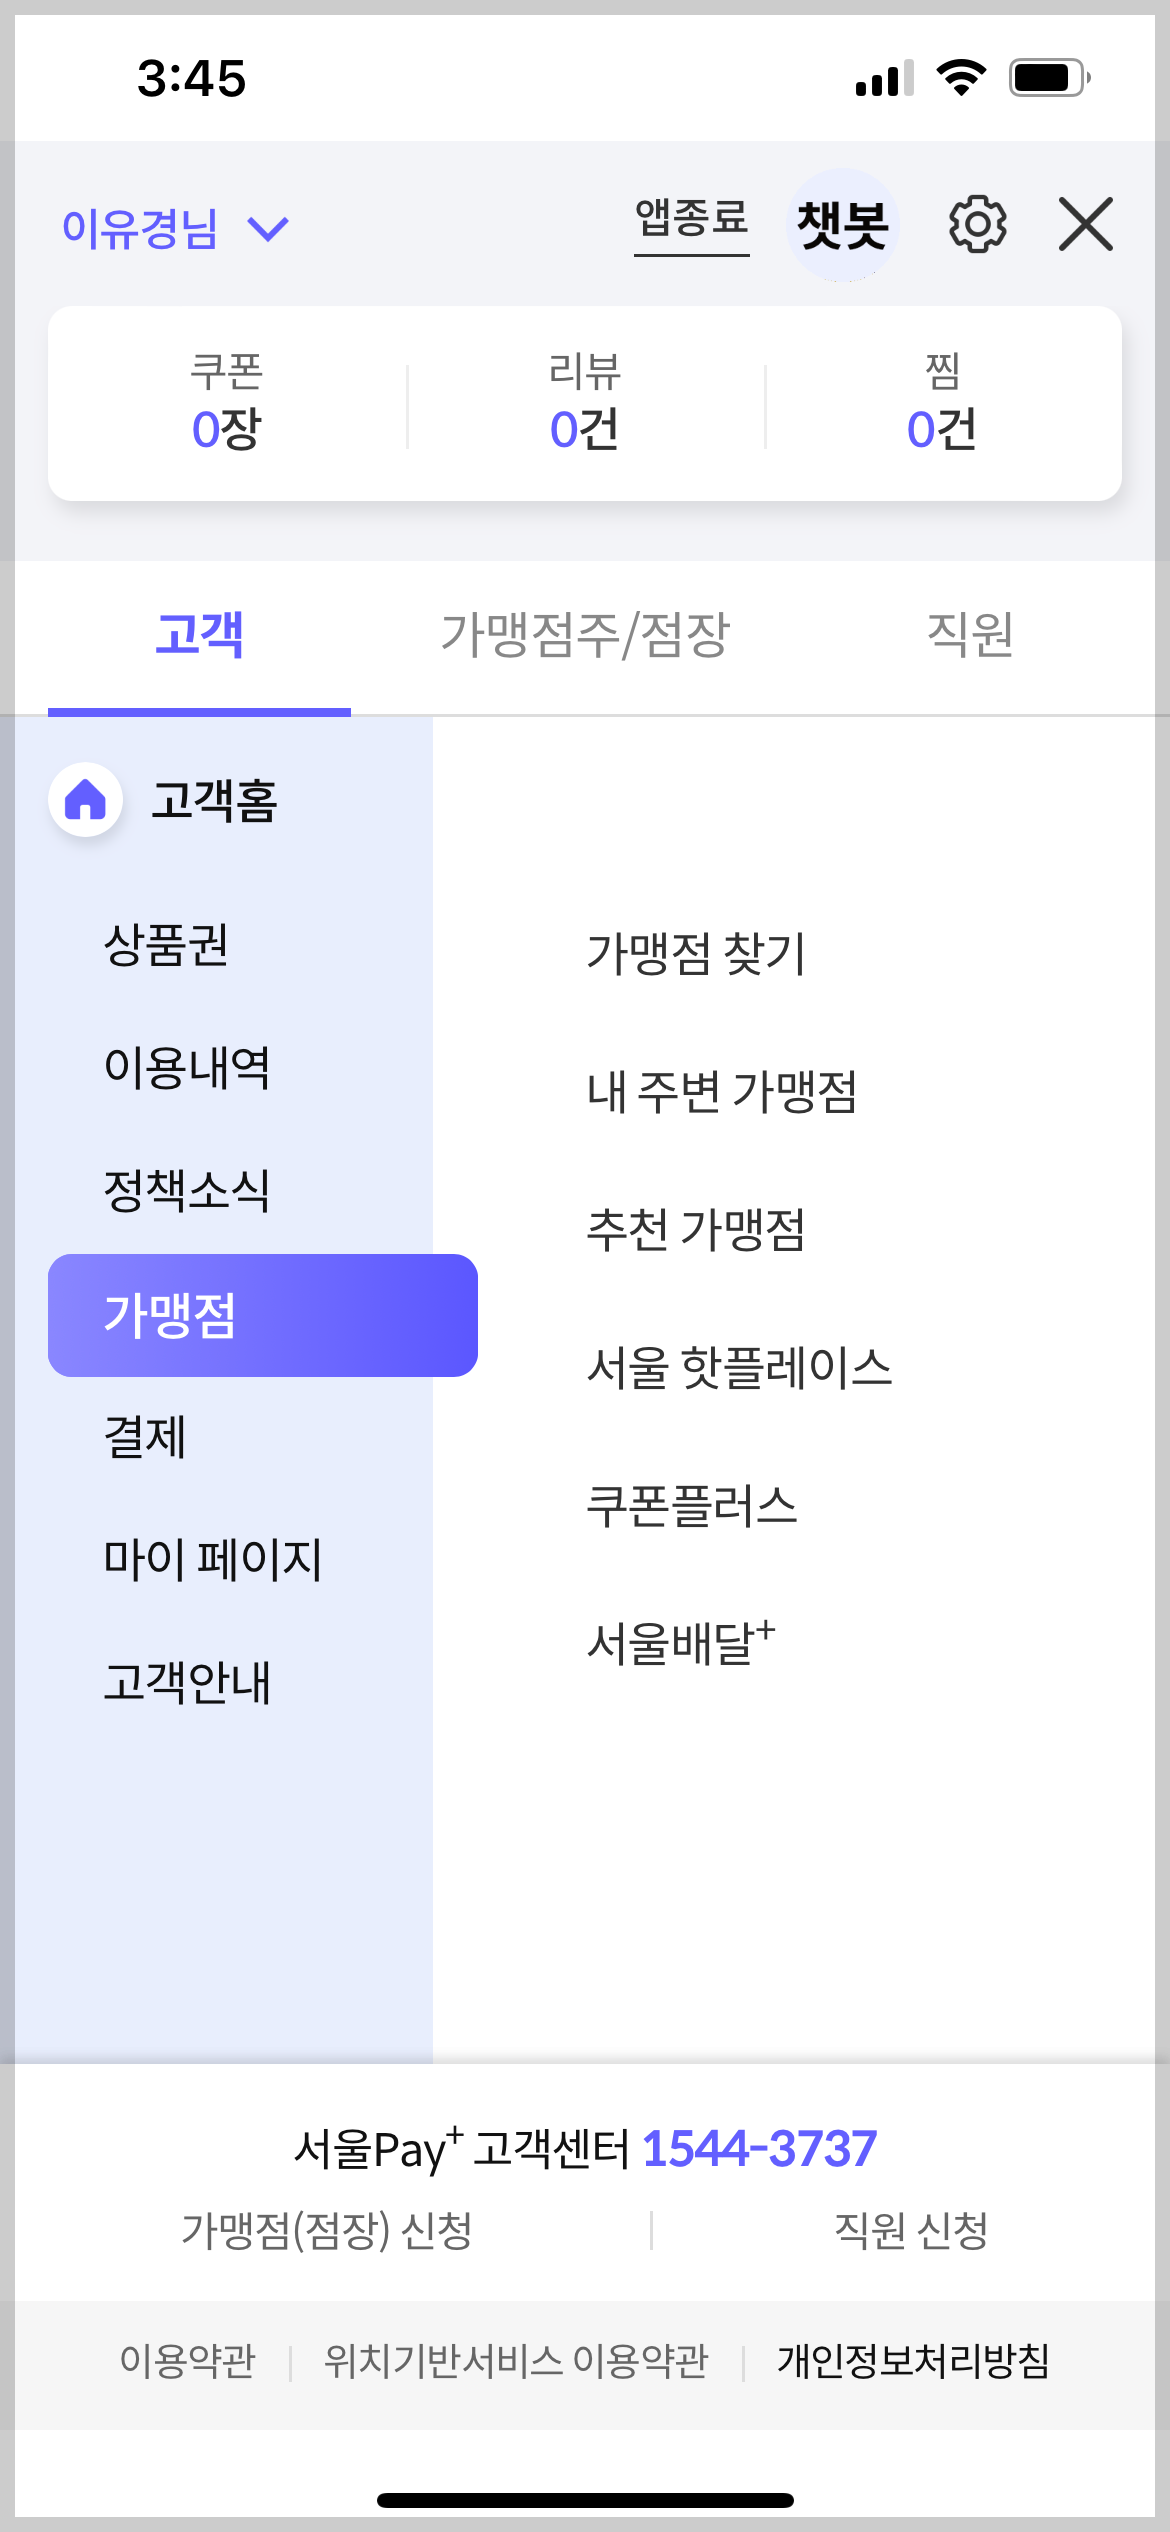View the 개인정보처리방침 privacy policy
Image resolution: width=1170 pixels, height=2532 pixels.
[915, 2358]
